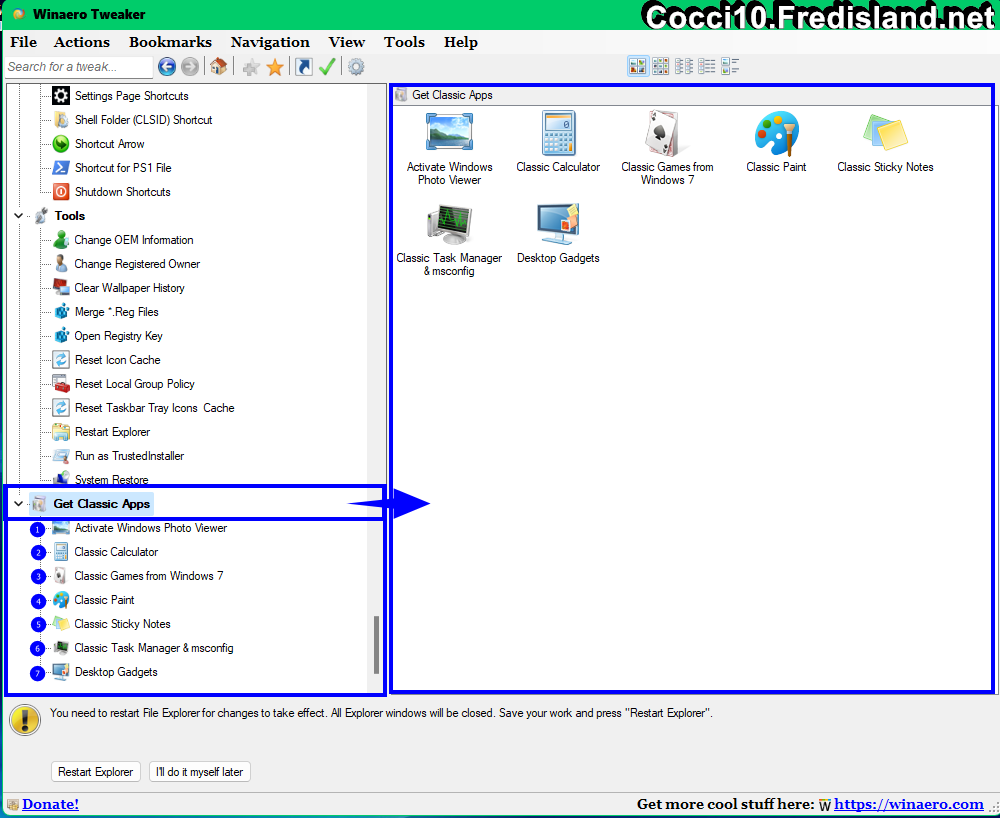Open Classic Paint large palette icon

[x=777, y=133]
